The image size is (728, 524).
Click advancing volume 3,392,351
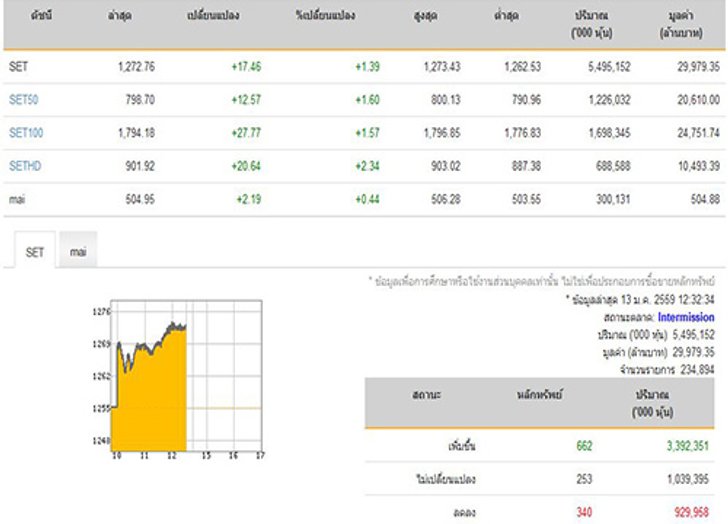tap(688, 446)
